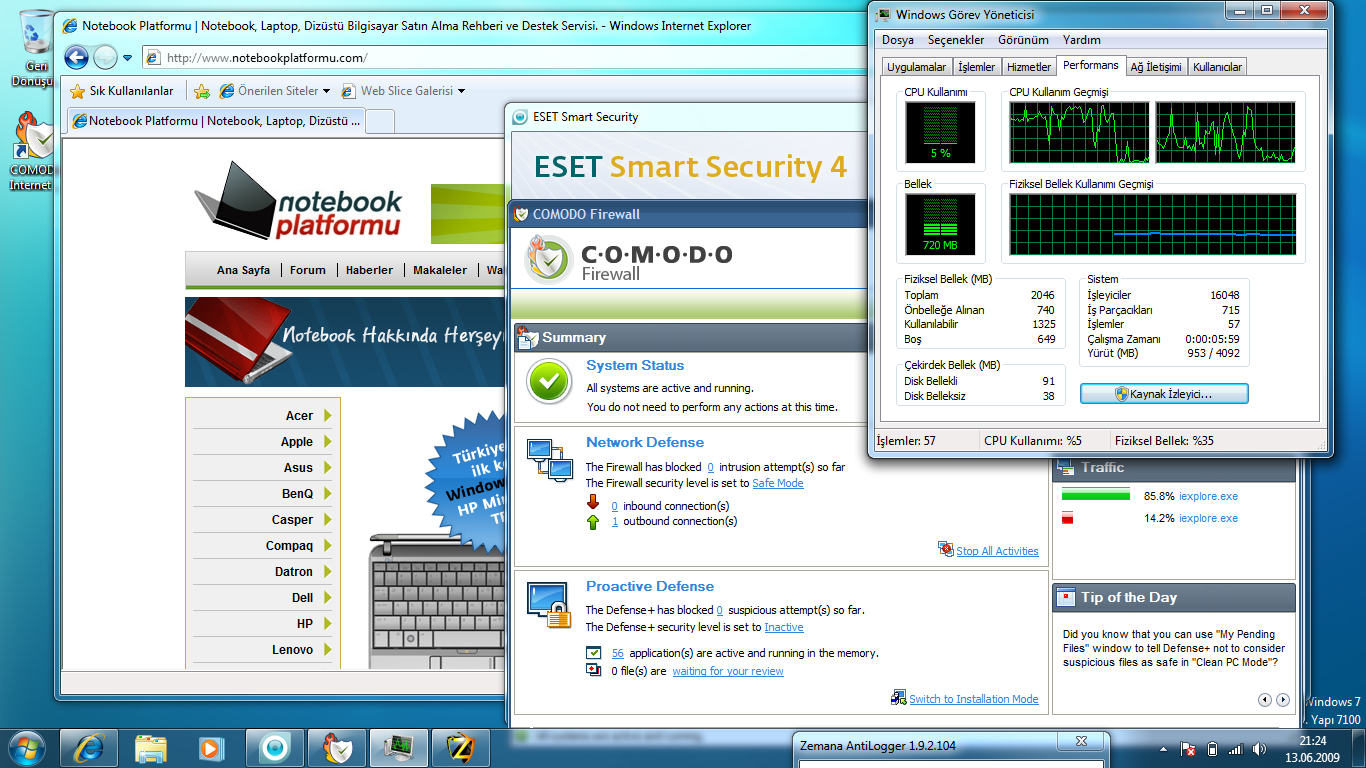This screenshot has height=768, width=1366.
Task: Open the 56 active applications link
Action: tap(618, 653)
